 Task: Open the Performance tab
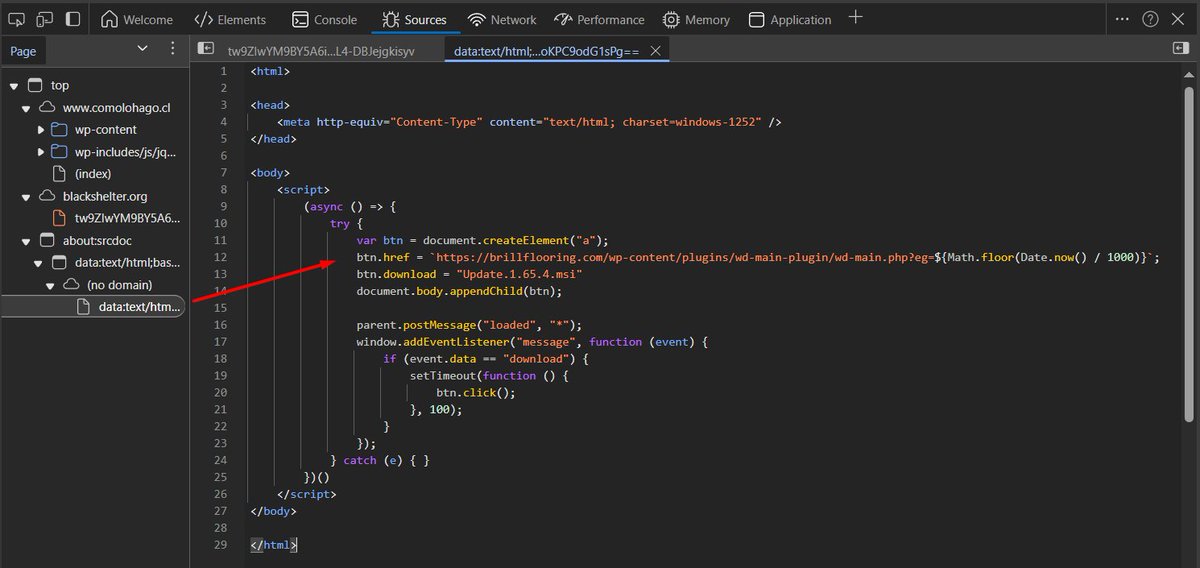click(598, 19)
